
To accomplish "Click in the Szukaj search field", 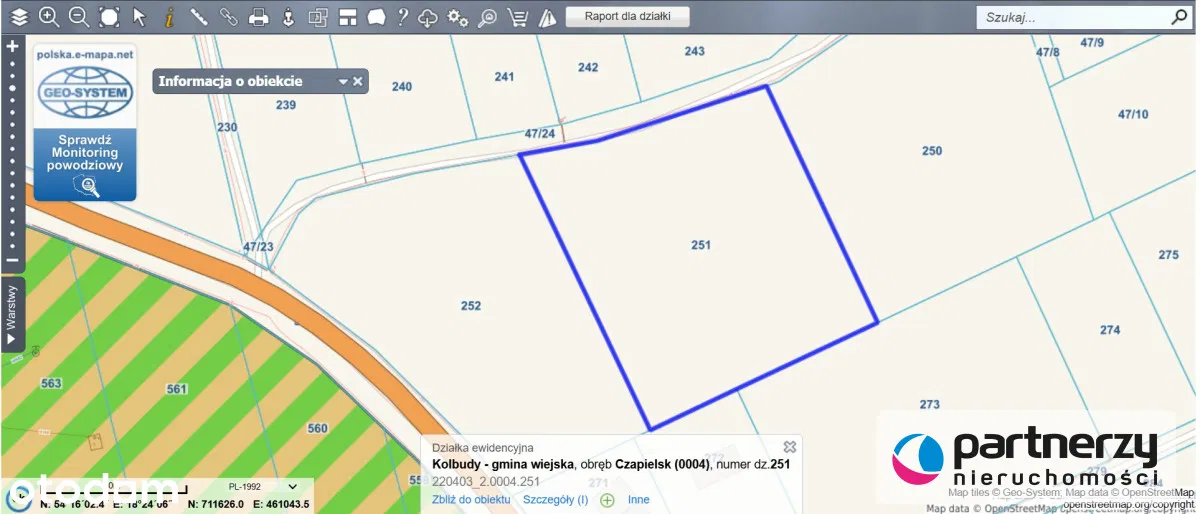I will [x=1070, y=17].
